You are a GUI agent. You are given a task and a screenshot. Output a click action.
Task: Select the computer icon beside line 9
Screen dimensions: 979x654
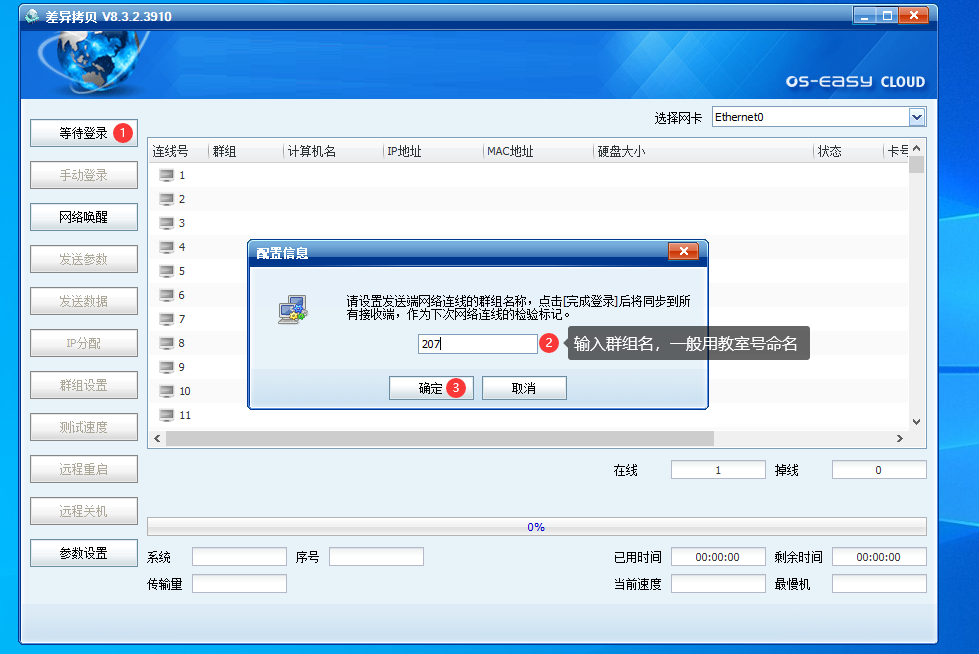[x=166, y=367]
